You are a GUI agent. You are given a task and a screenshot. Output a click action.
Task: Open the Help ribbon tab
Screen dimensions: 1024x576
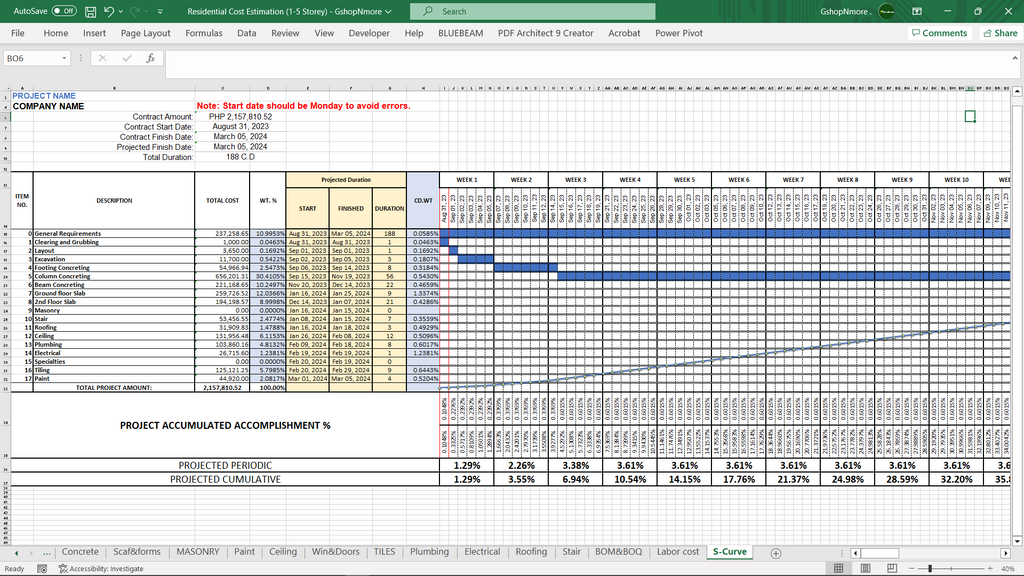click(413, 33)
